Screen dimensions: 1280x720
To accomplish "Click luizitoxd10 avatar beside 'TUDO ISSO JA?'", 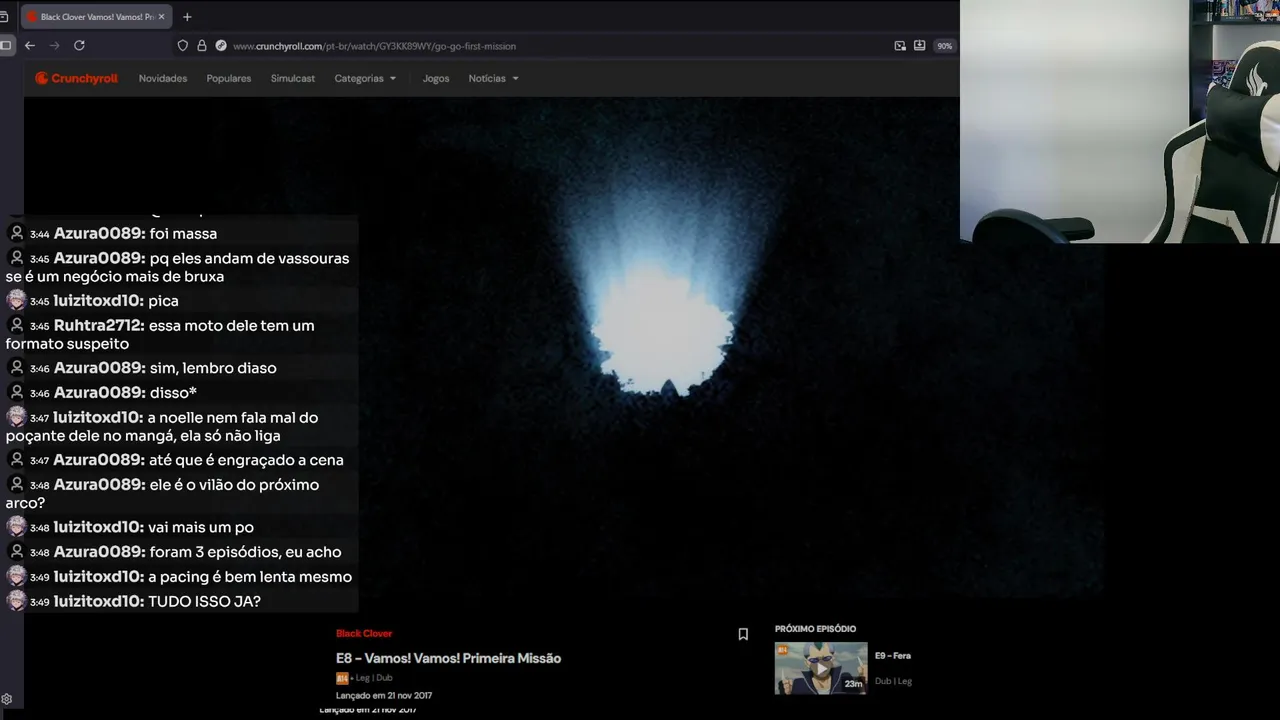I will (x=16, y=601).
